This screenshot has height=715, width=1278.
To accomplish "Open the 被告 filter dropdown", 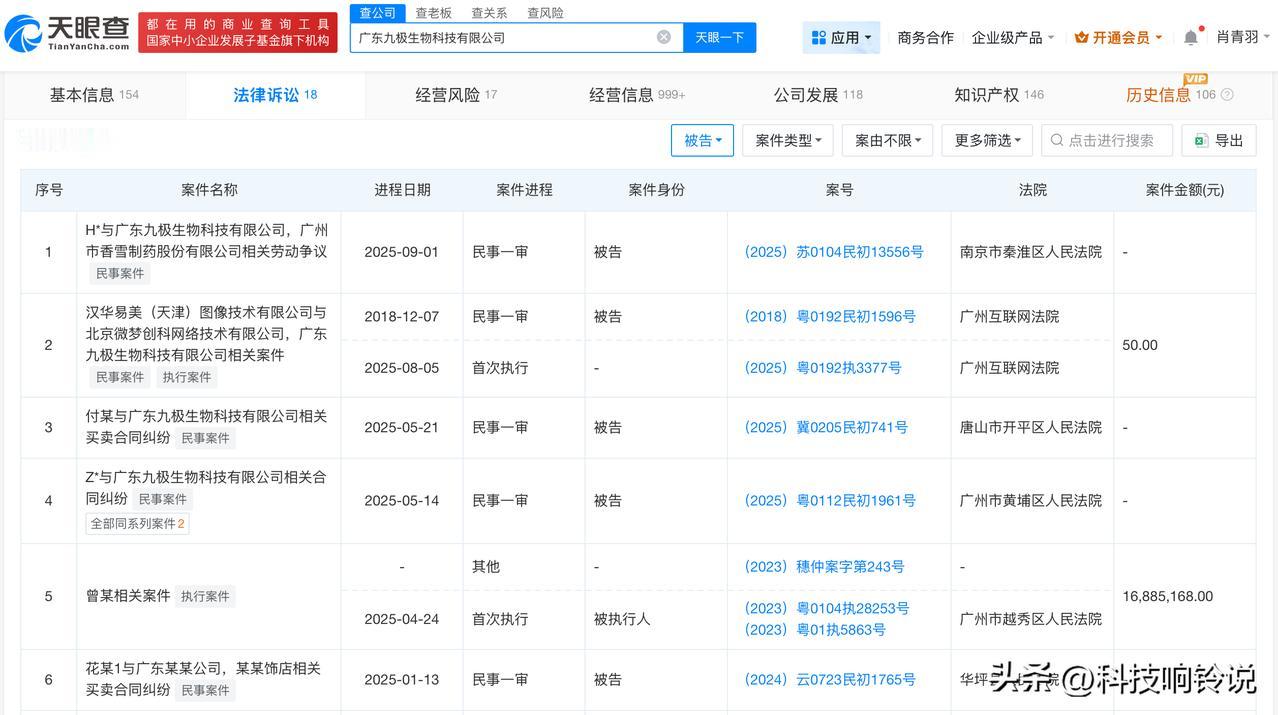I will [702, 140].
